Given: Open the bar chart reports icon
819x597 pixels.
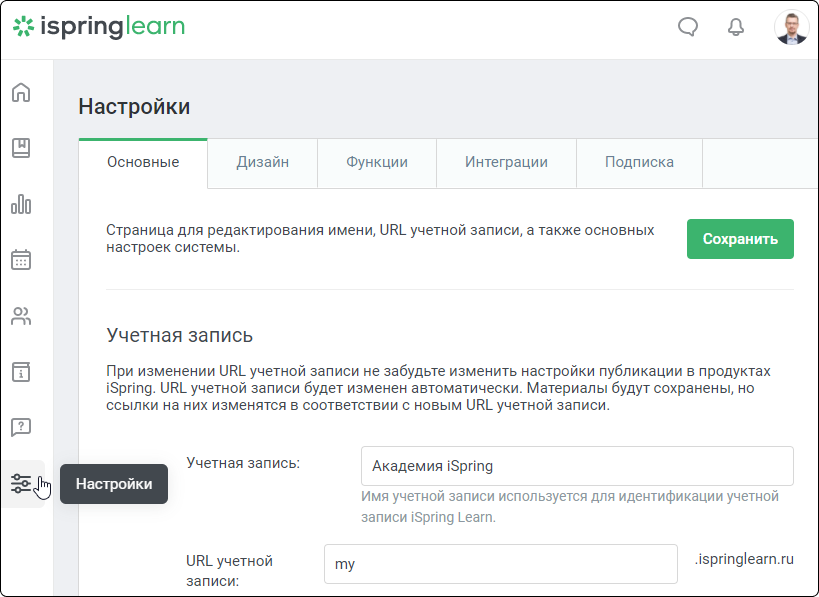Looking at the screenshot, I should click(x=21, y=204).
